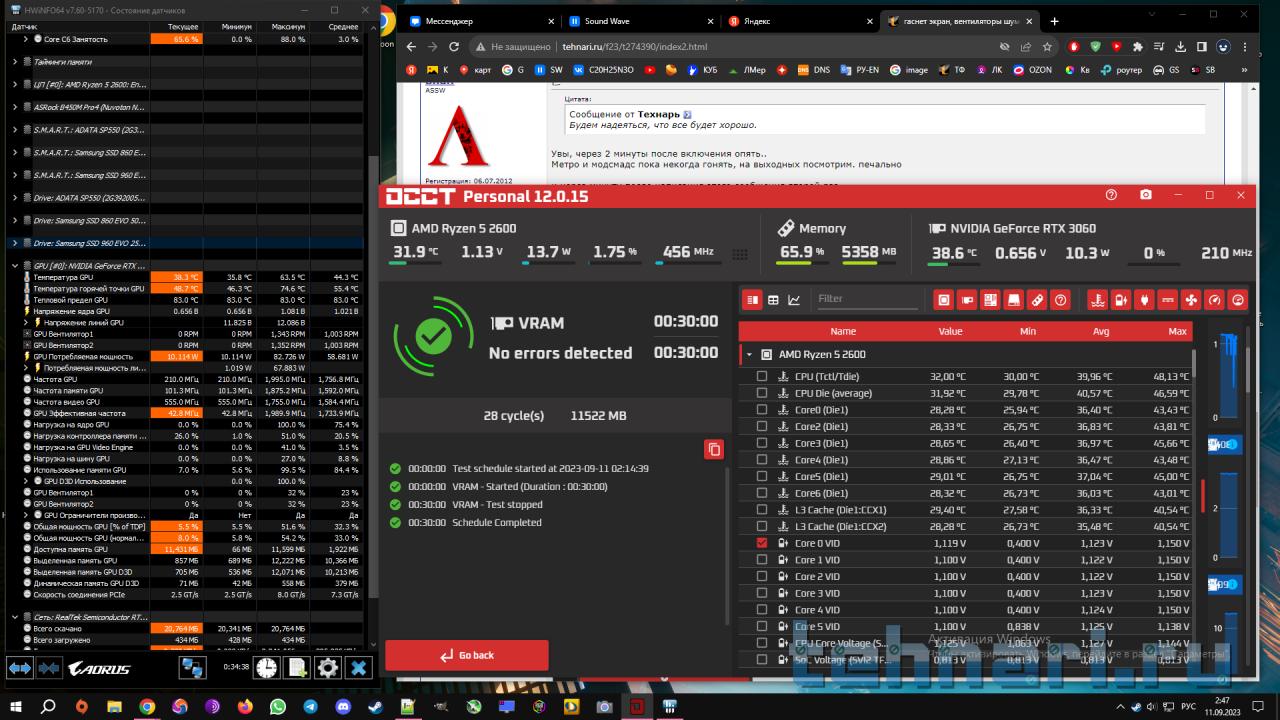Check the CPU (Tctl/Tdie) checkbox
The height and width of the screenshot is (720, 1280).
pyautogui.click(x=762, y=377)
